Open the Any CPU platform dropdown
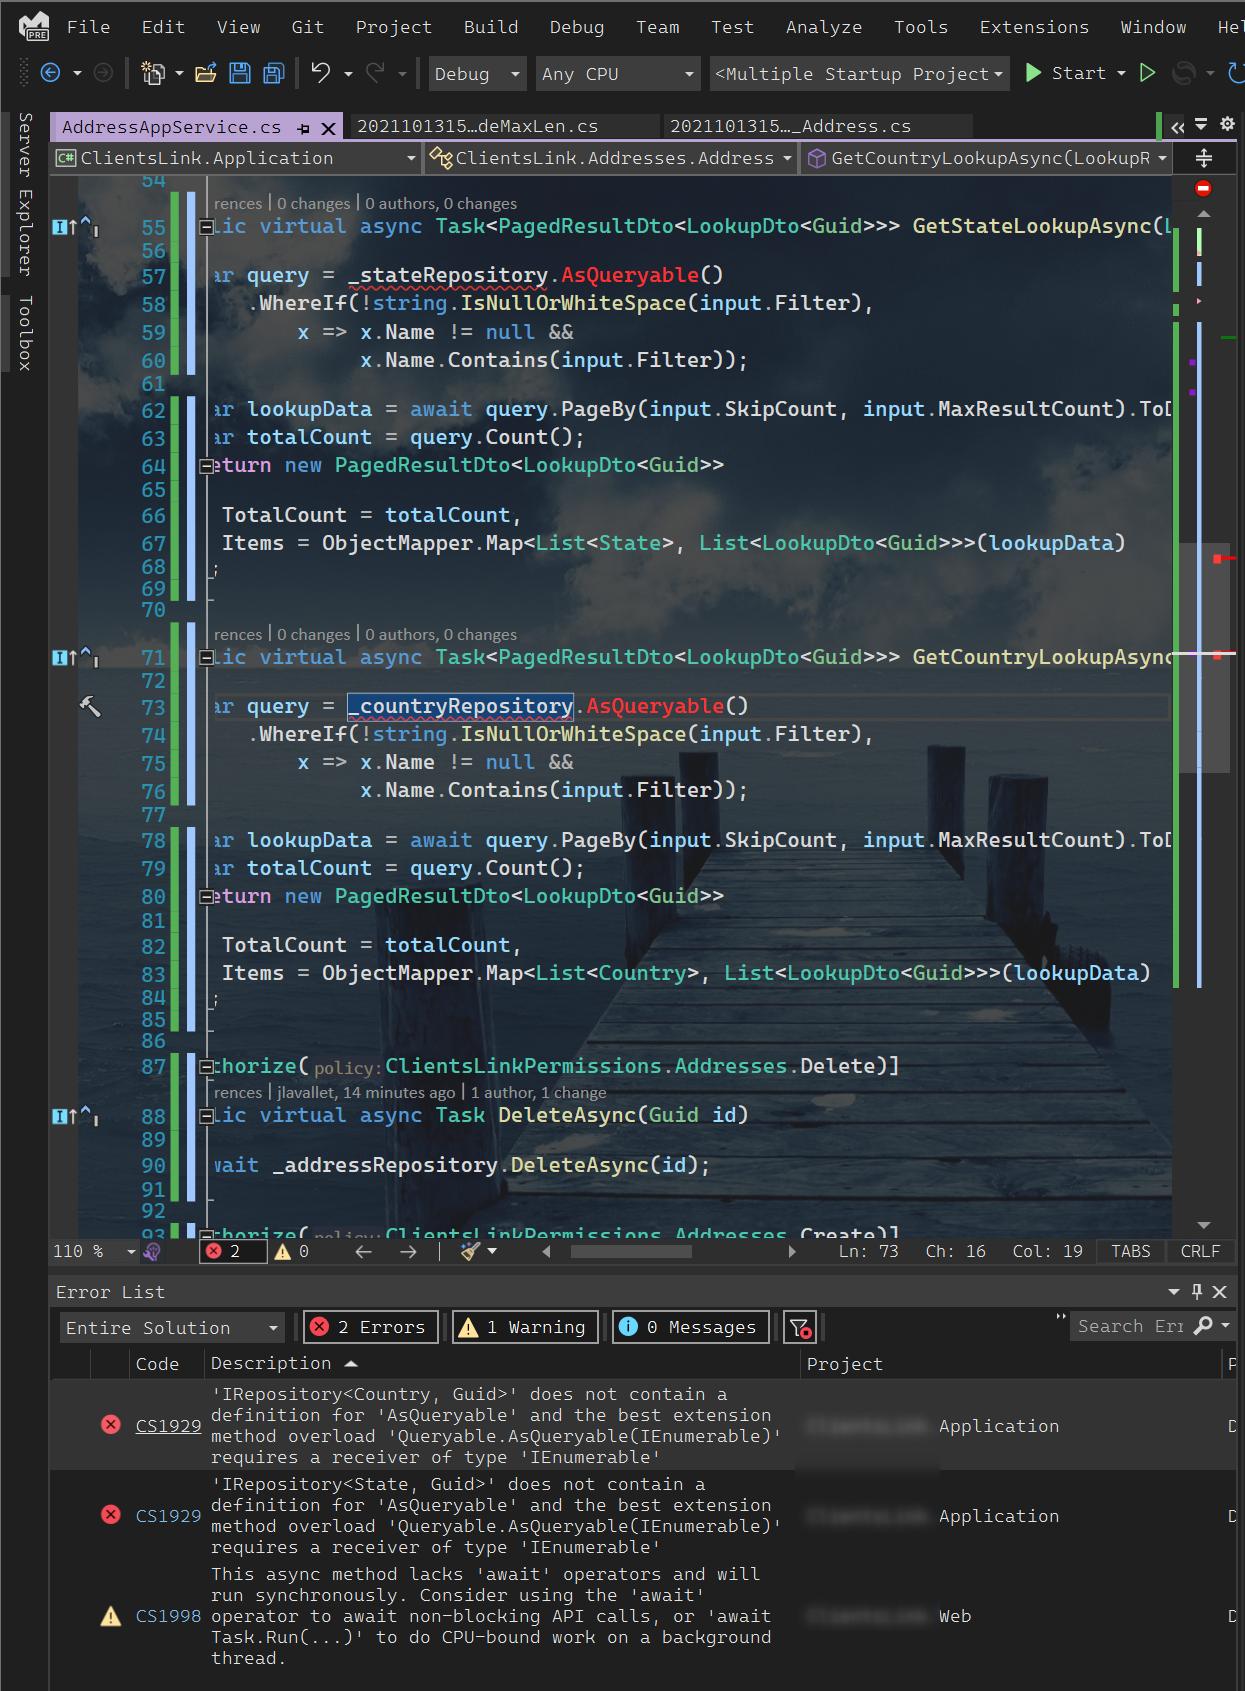 [x=617, y=74]
